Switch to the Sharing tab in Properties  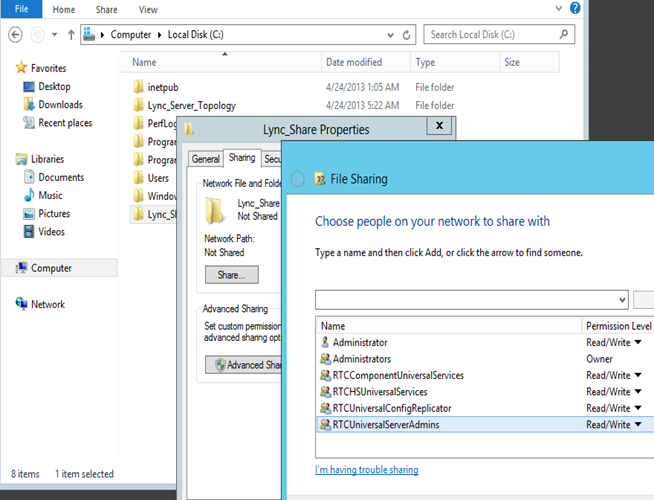pyautogui.click(x=242, y=158)
